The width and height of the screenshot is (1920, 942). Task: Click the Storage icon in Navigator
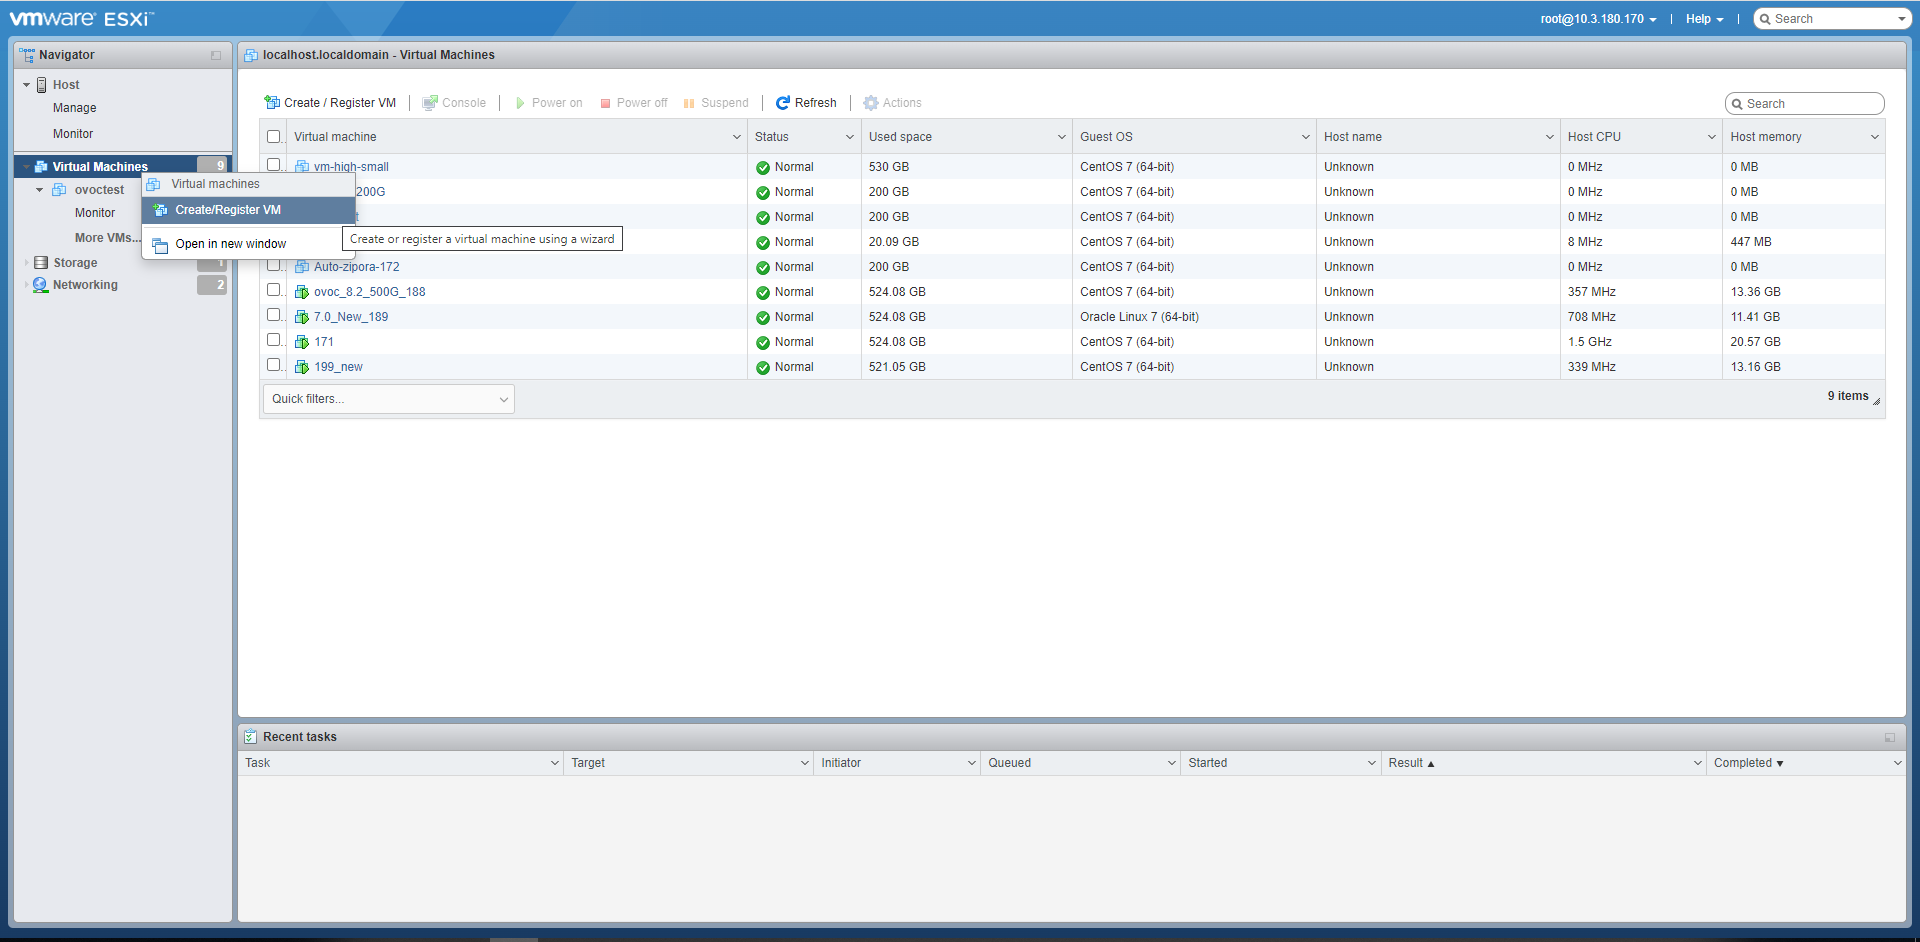[x=41, y=263]
